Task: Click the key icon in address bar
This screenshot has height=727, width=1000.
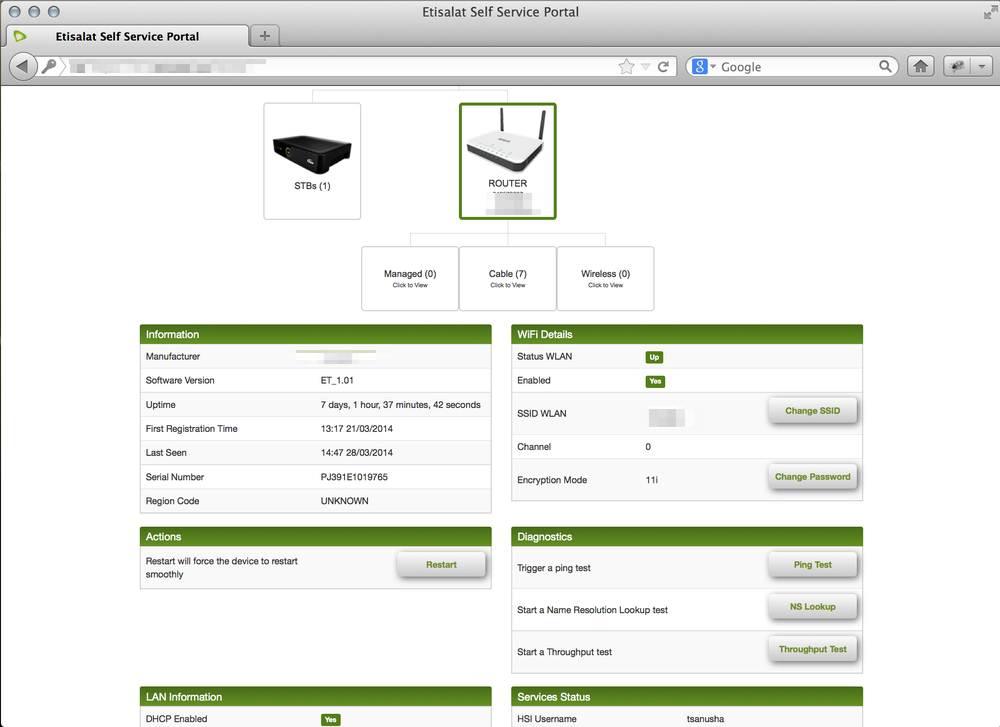Action: point(49,66)
